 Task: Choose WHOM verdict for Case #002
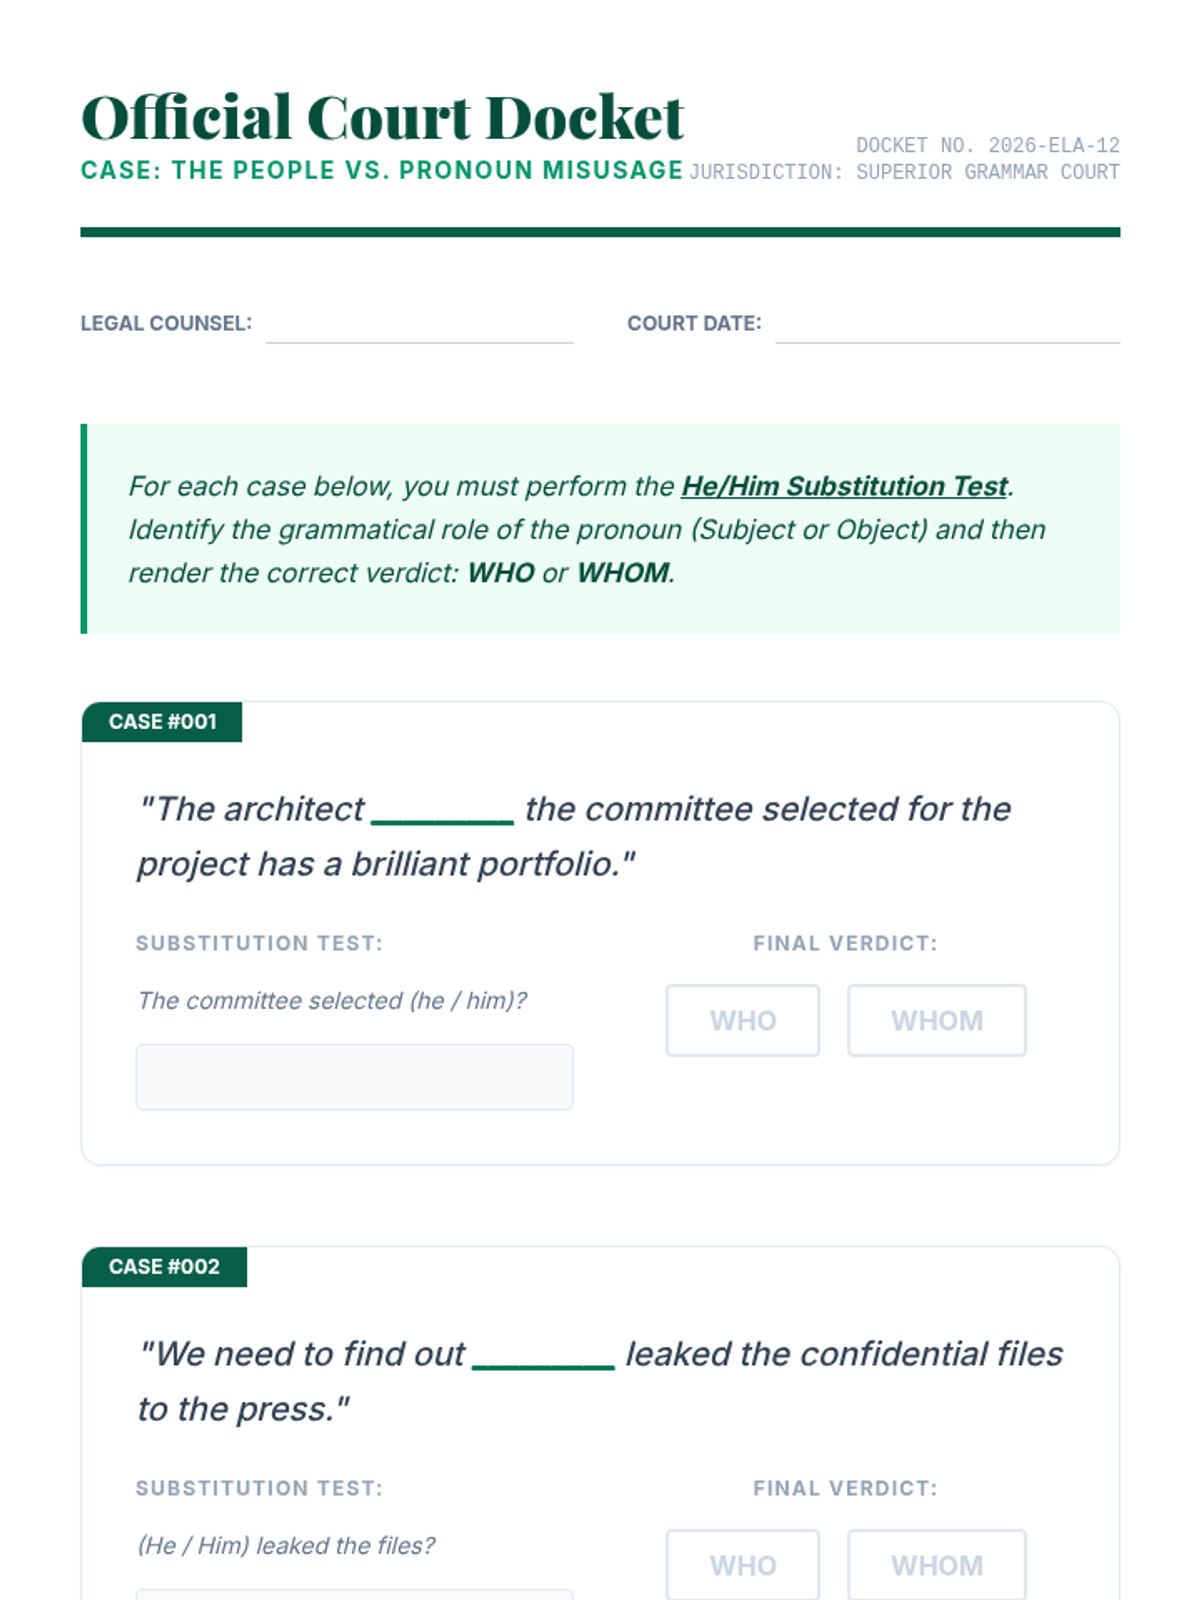936,1564
